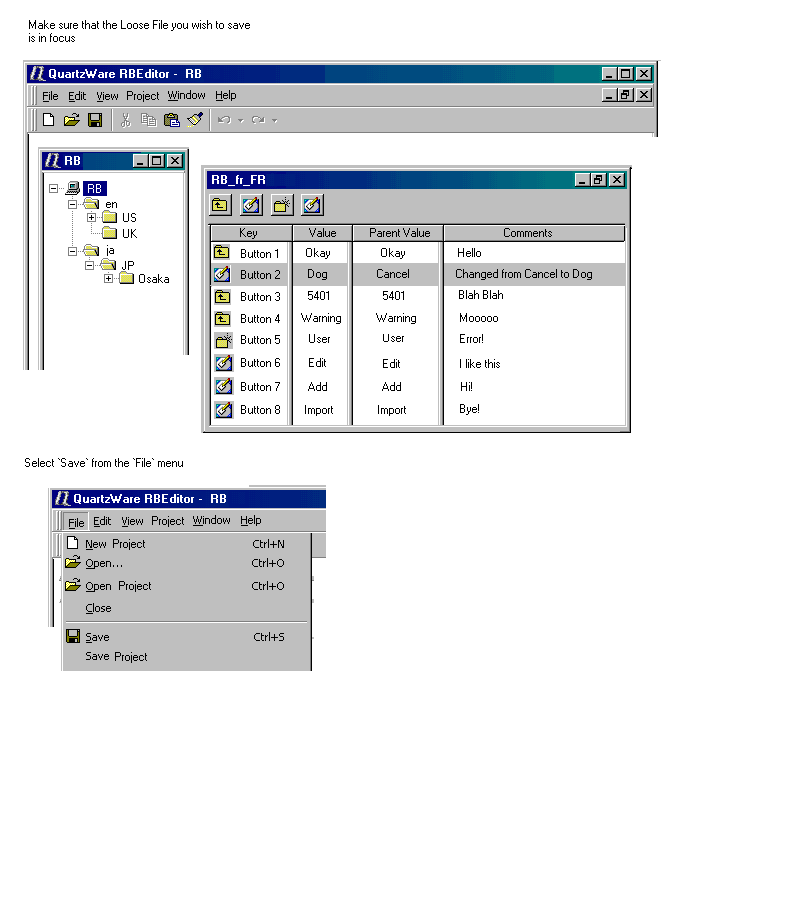Click the 'Mooooo' comment cell
The image size is (802, 915).
(479, 318)
